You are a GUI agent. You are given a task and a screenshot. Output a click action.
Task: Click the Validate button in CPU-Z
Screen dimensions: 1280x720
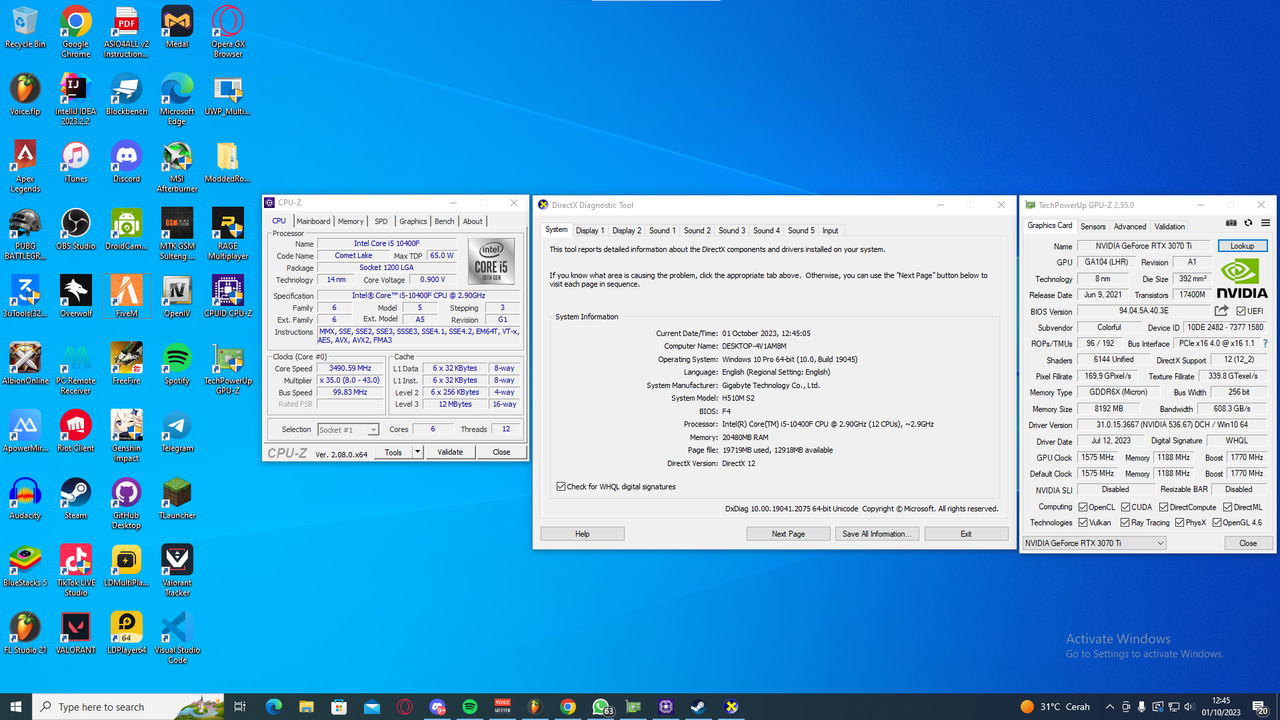pos(450,452)
